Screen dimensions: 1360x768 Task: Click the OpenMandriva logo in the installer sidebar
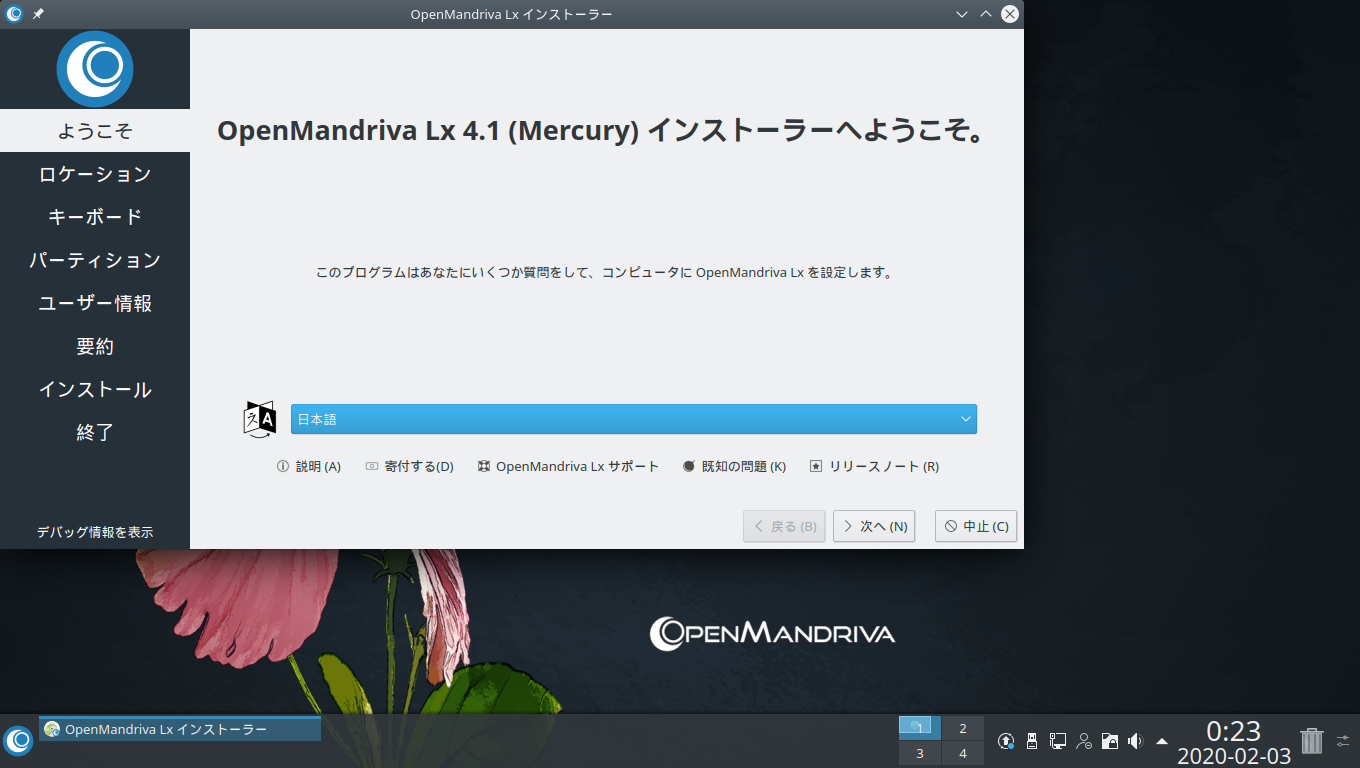[95, 69]
